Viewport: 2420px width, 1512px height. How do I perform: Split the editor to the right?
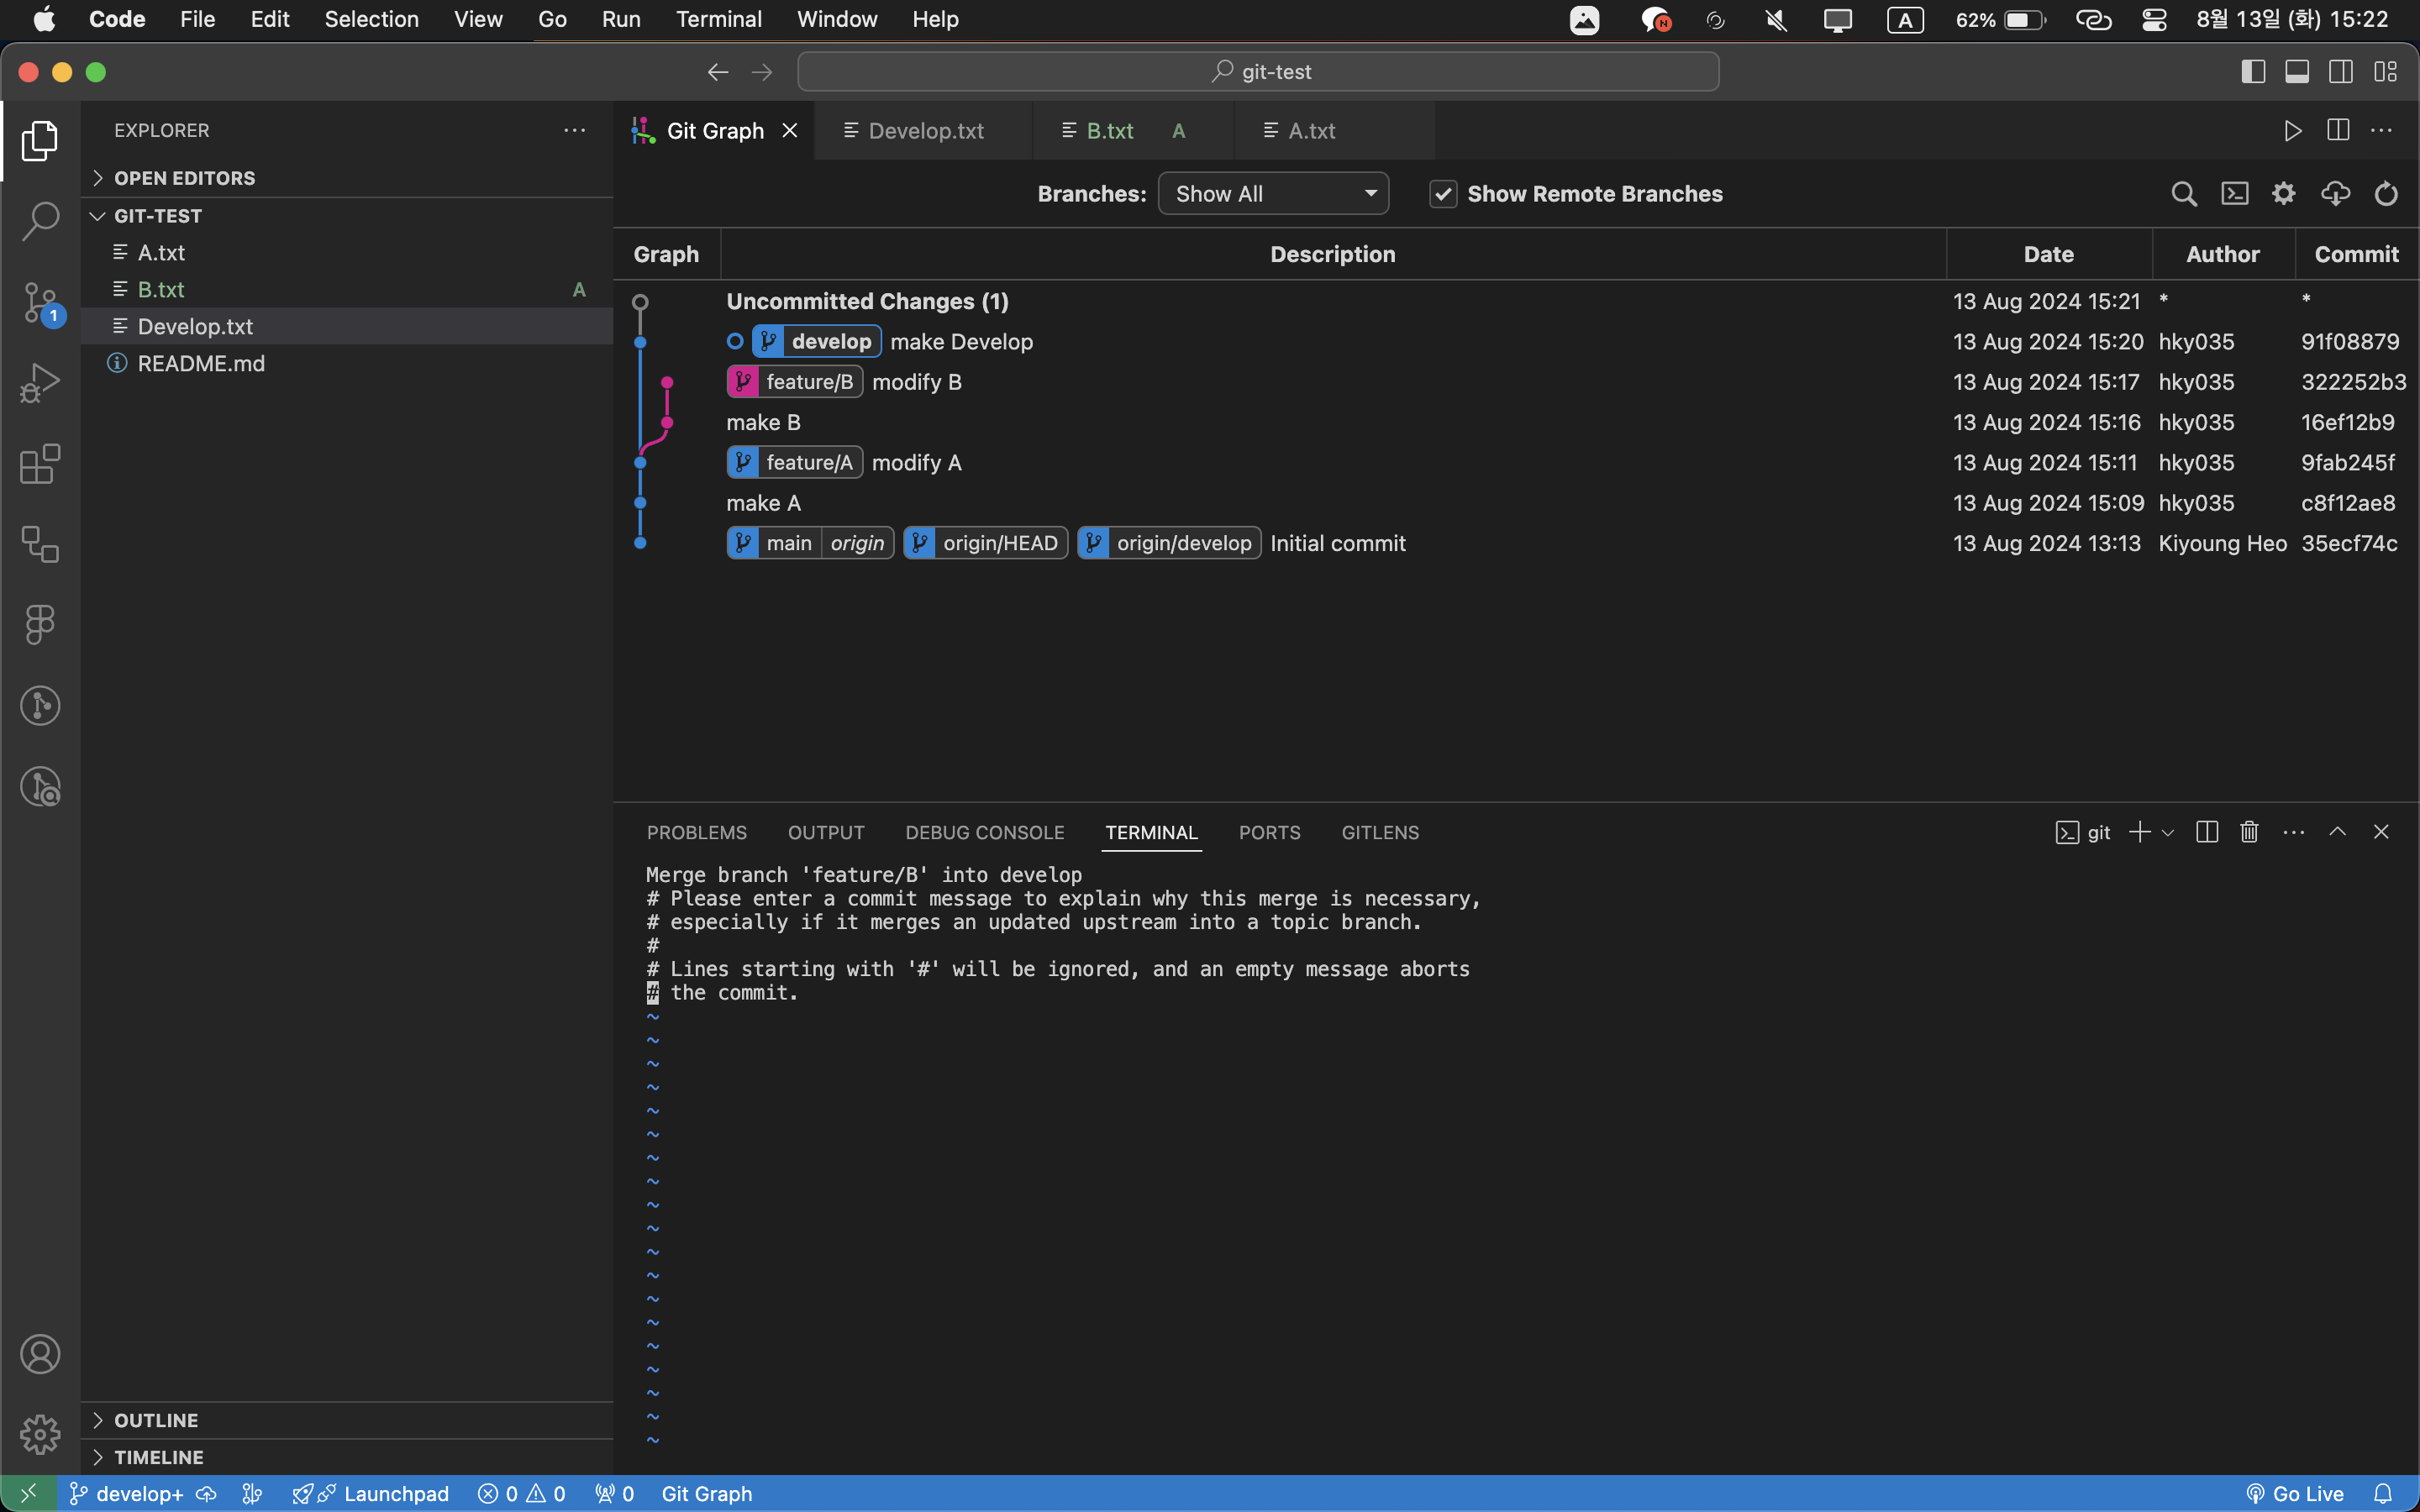(2338, 130)
